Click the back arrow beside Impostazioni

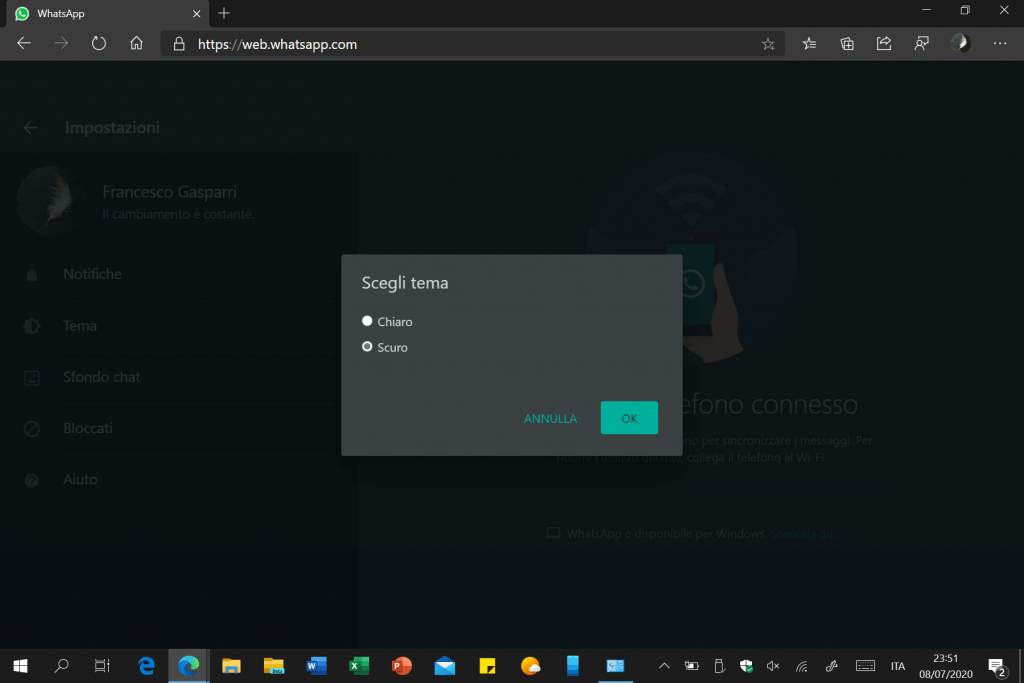pyautogui.click(x=31, y=127)
